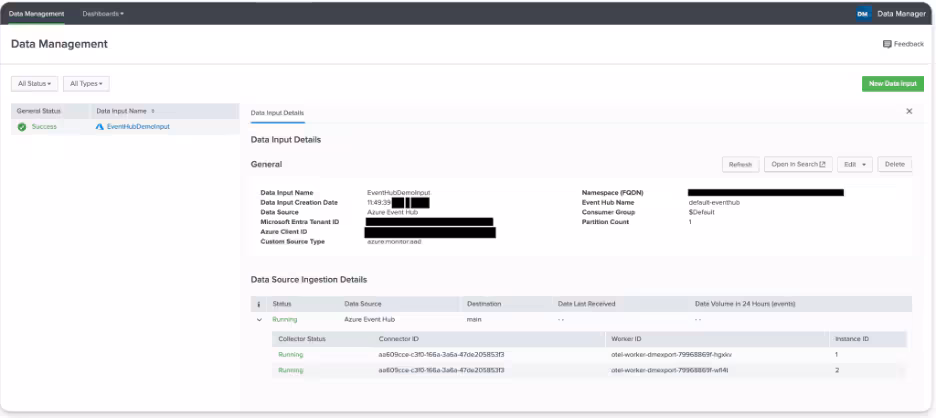This screenshot has height=418, width=936.
Task: Click the DM Data Manager avatar icon
Action: pos(863,14)
